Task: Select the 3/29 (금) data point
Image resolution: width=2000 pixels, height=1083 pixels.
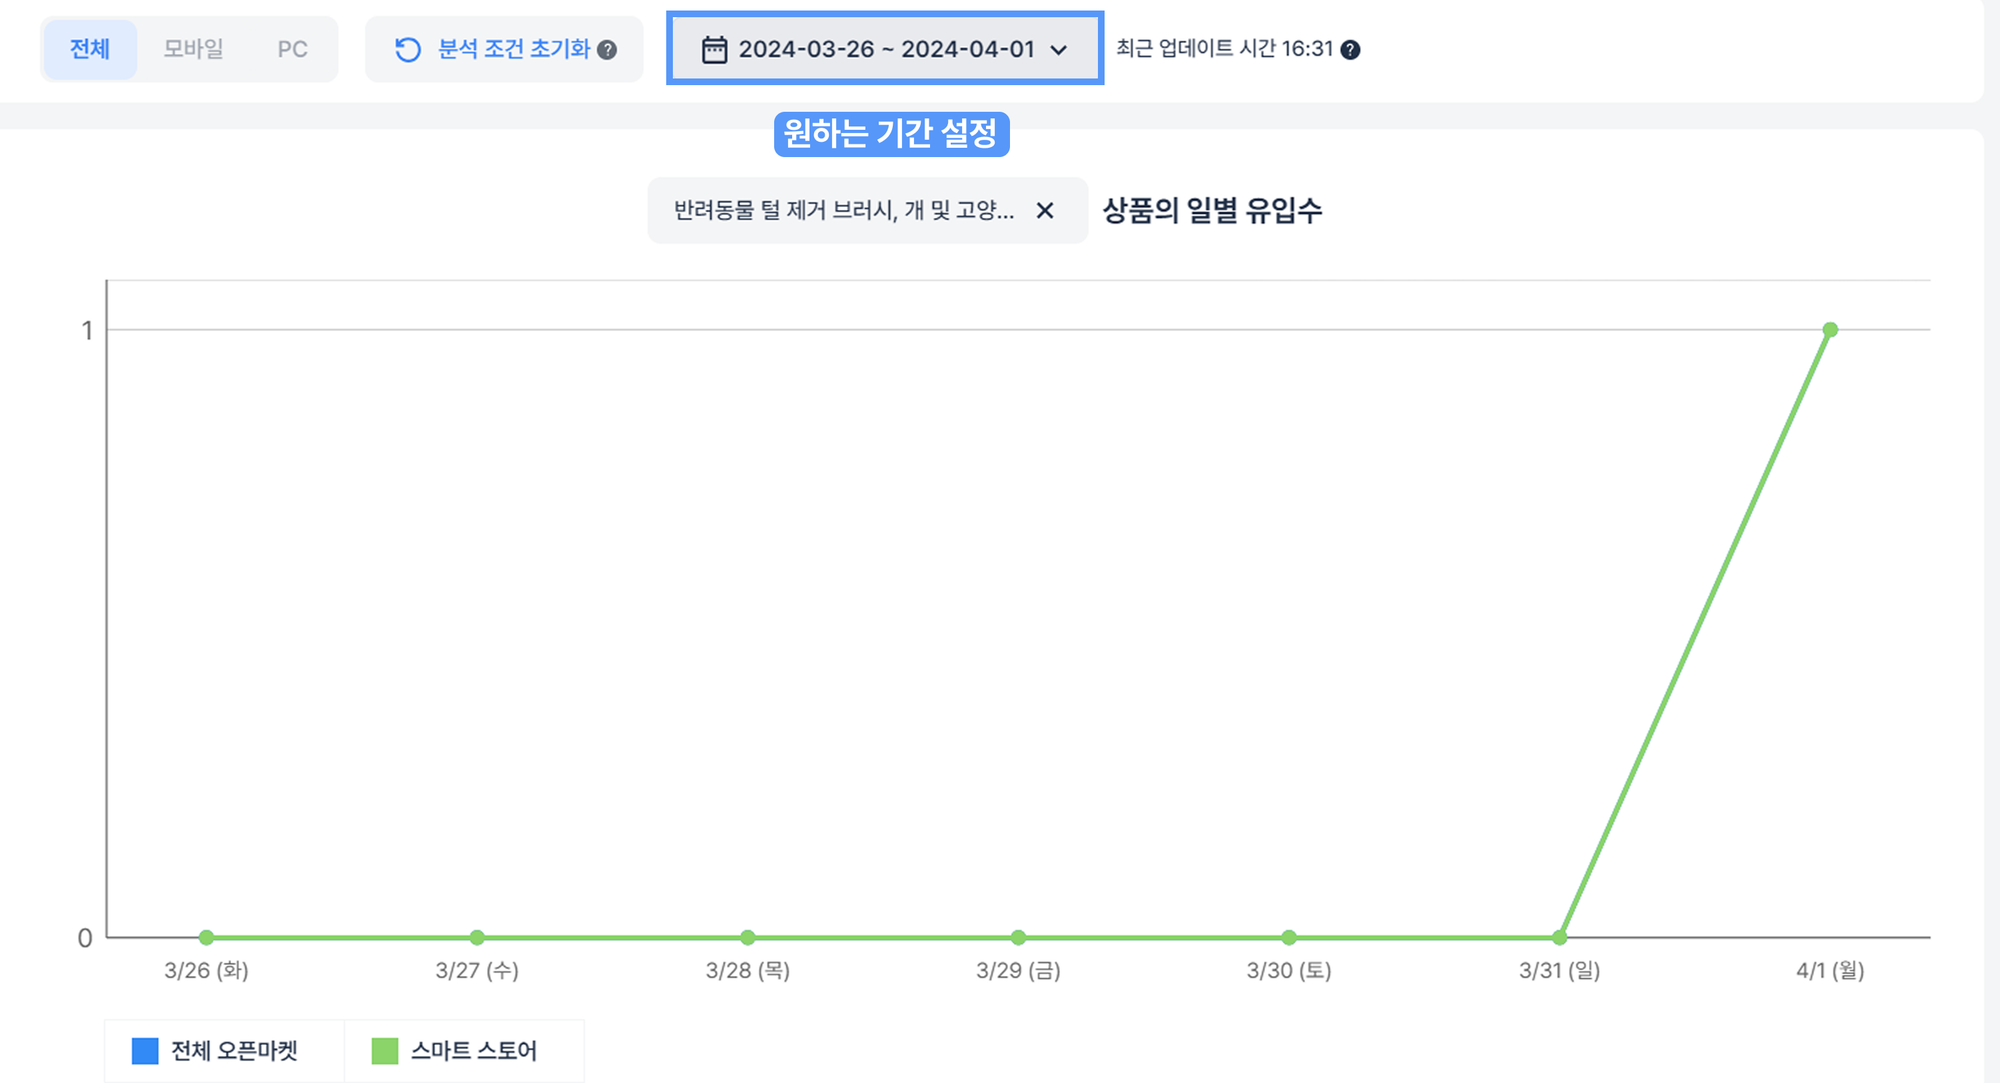Action: (1018, 937)
